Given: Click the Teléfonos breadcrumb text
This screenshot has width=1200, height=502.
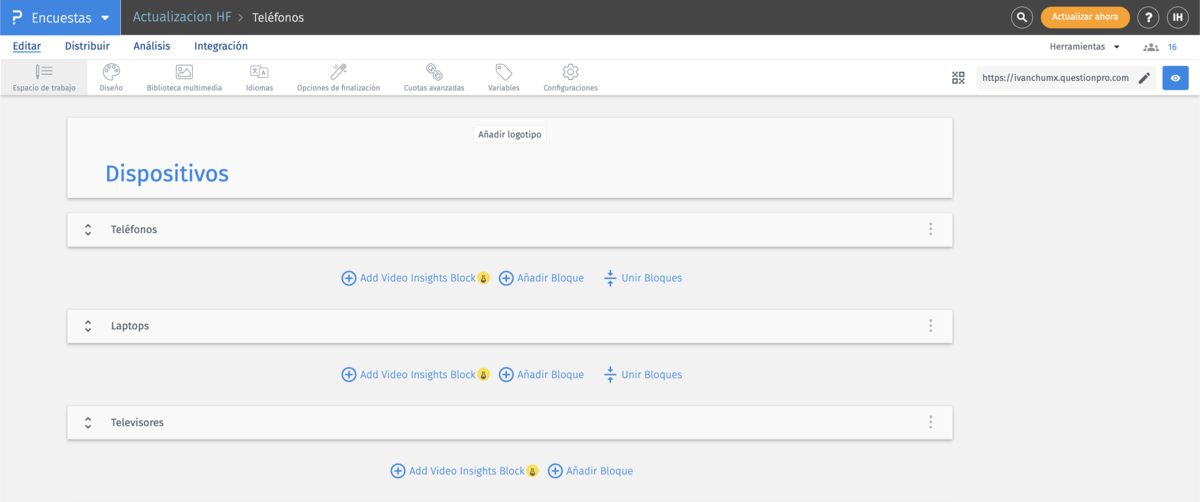Looking at the screenshot, I should tap(278, 18).
